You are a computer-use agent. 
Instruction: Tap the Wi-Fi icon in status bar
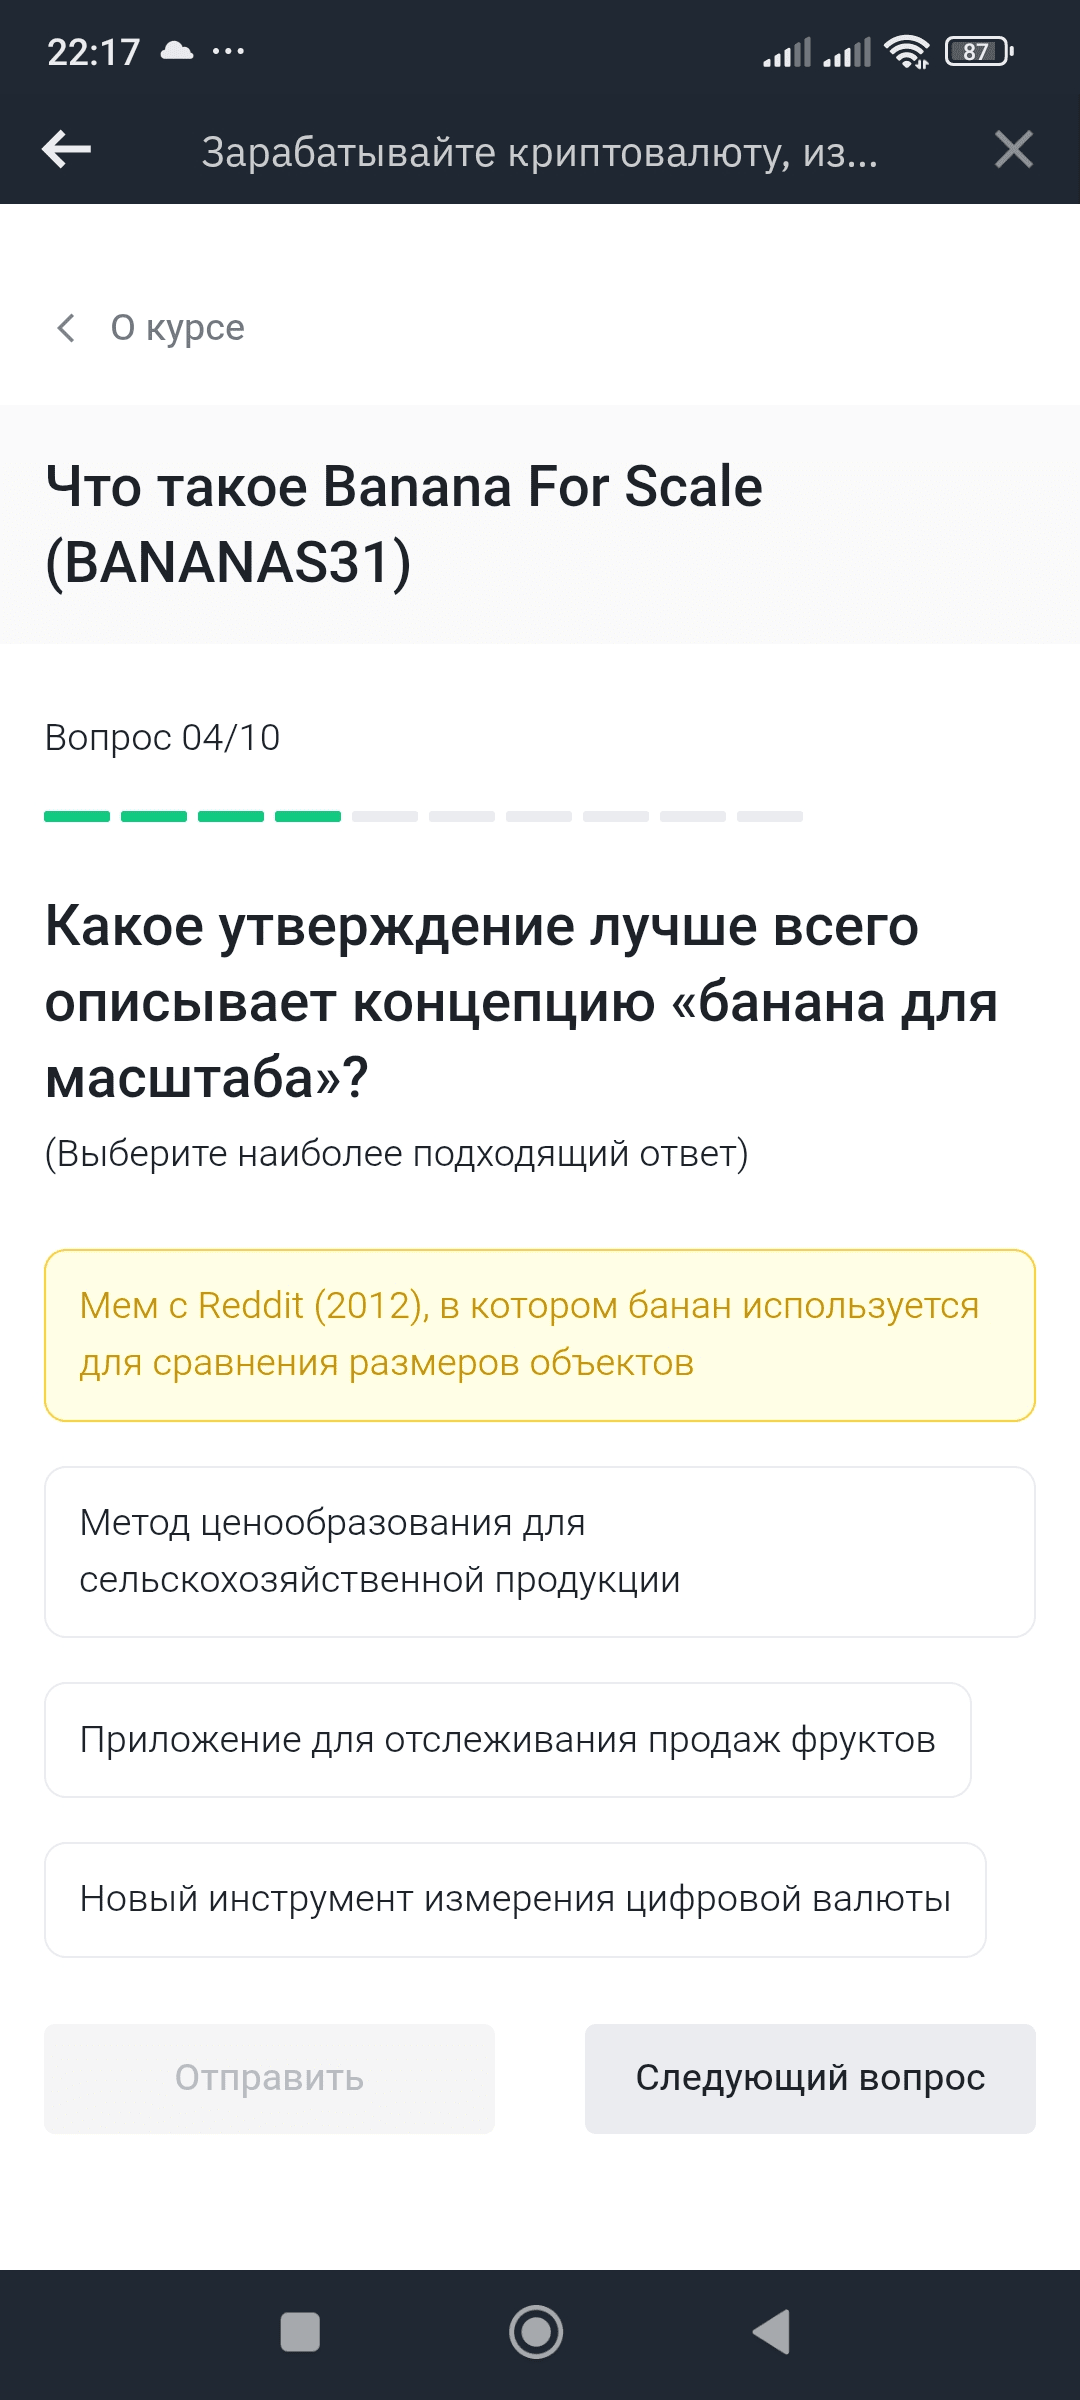click(907, 52)
